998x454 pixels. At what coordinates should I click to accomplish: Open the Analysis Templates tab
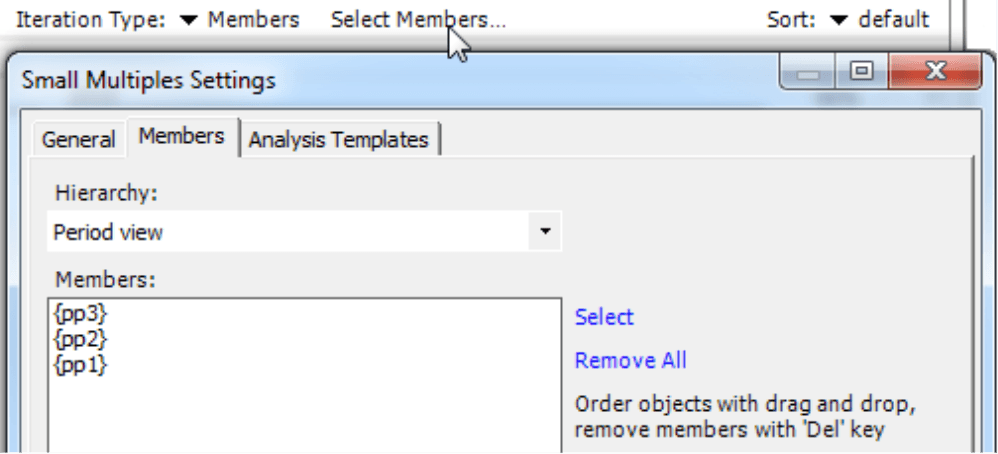[x=339, y=139]
